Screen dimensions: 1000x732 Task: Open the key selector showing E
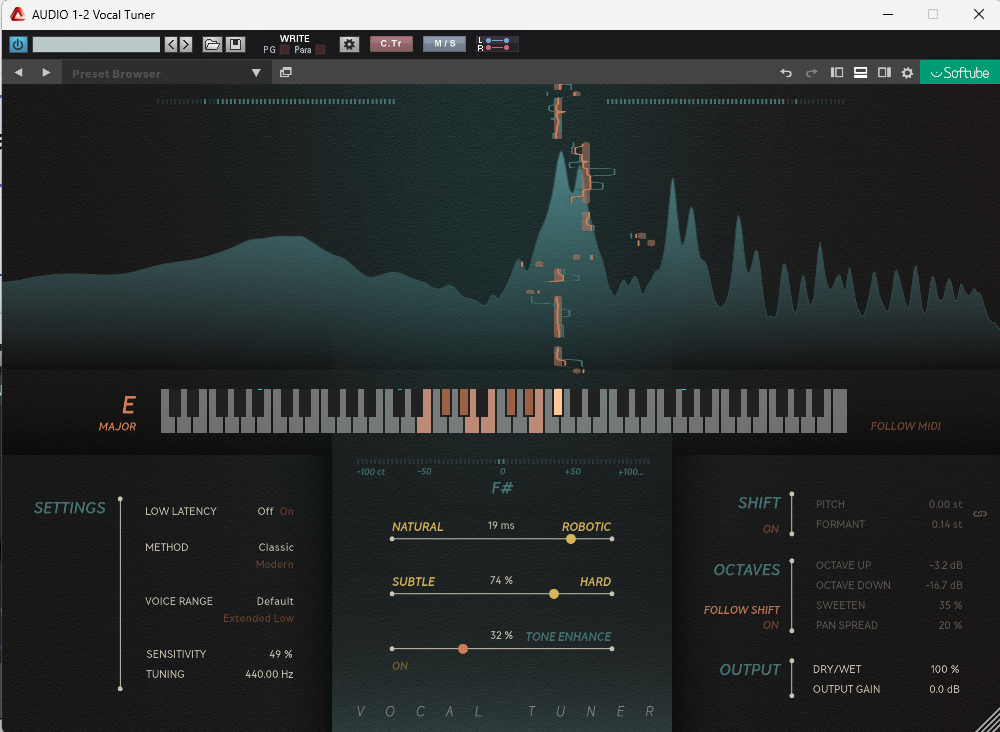click(x=129, y=405)
